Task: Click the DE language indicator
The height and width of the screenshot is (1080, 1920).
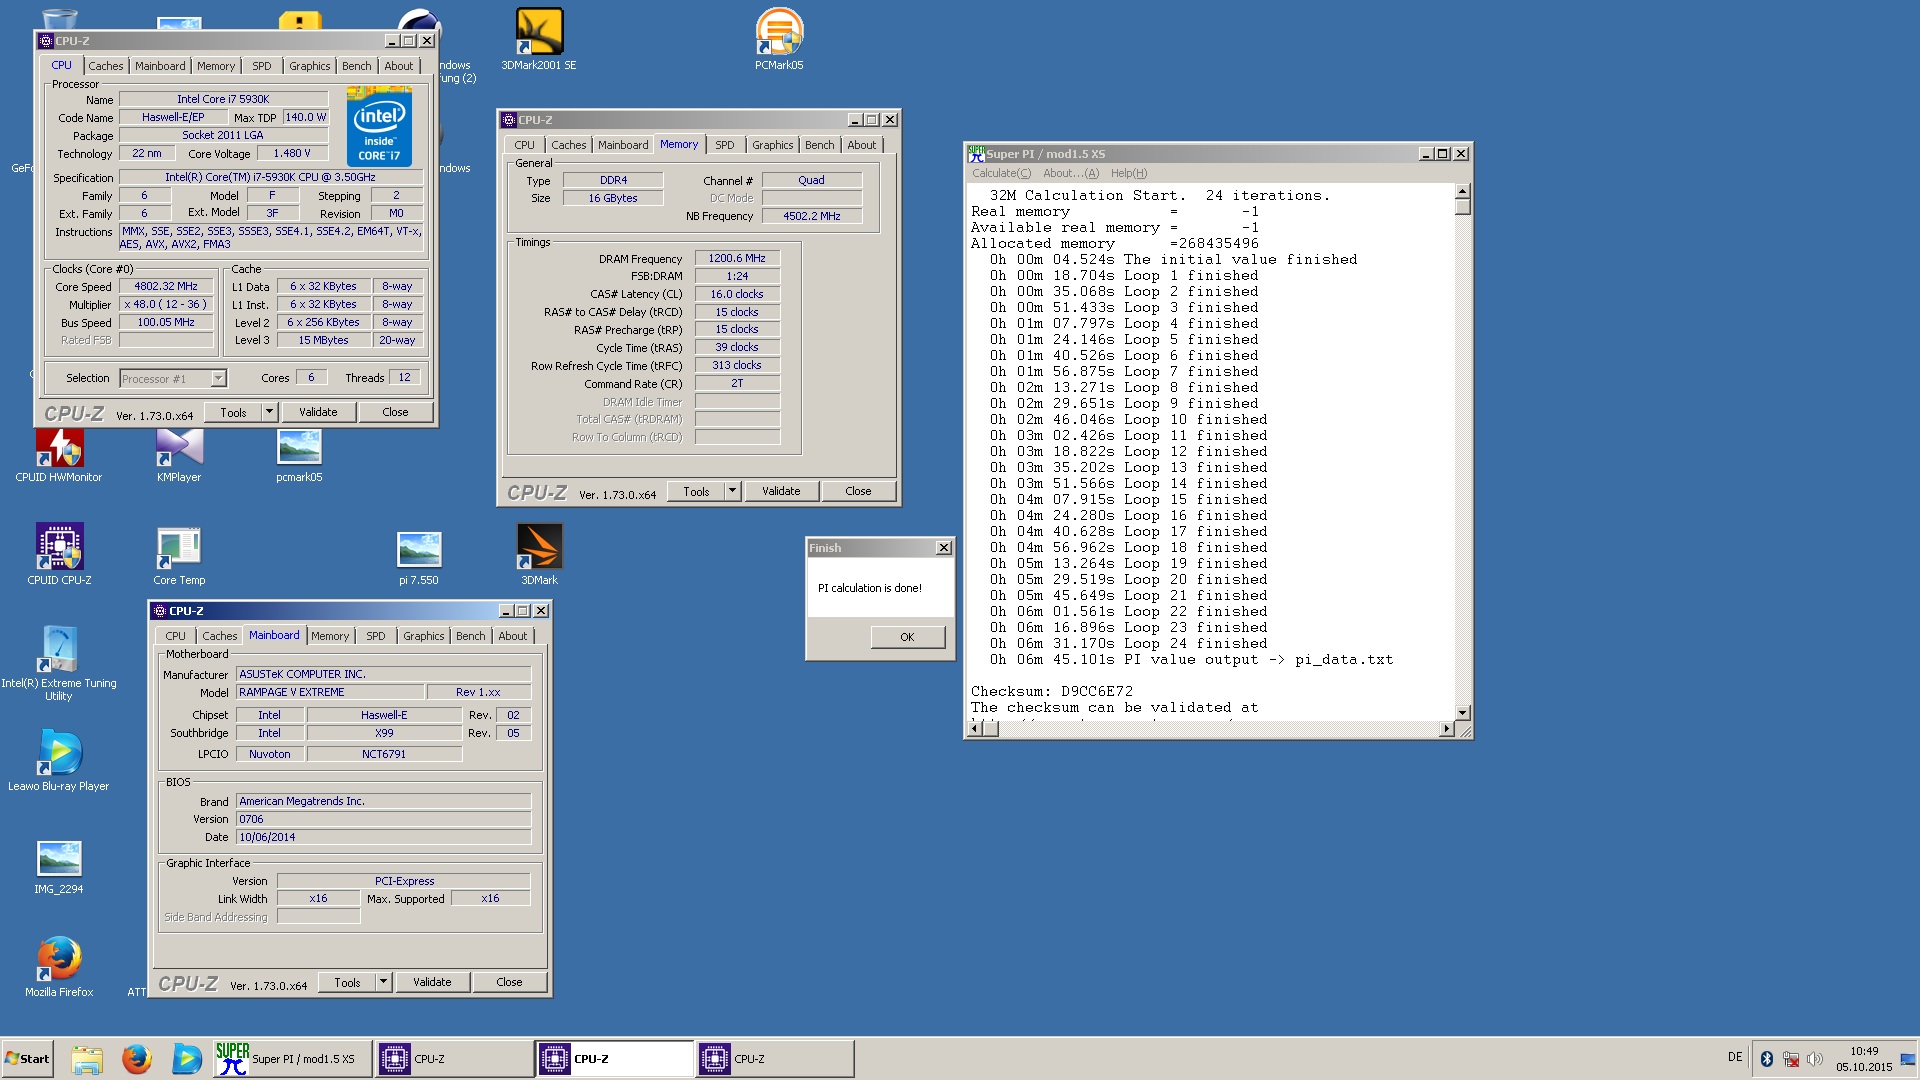Action: [x=1735, y=1057]
